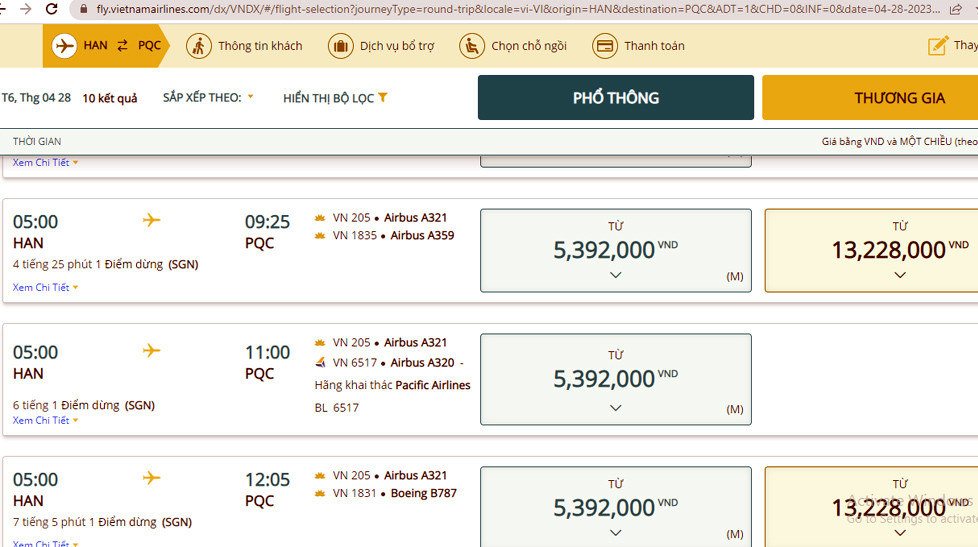Image resolution: width=978 pixels, height=547 pixels.
Task: Click the browser share page icon
Action: (956, 9)
